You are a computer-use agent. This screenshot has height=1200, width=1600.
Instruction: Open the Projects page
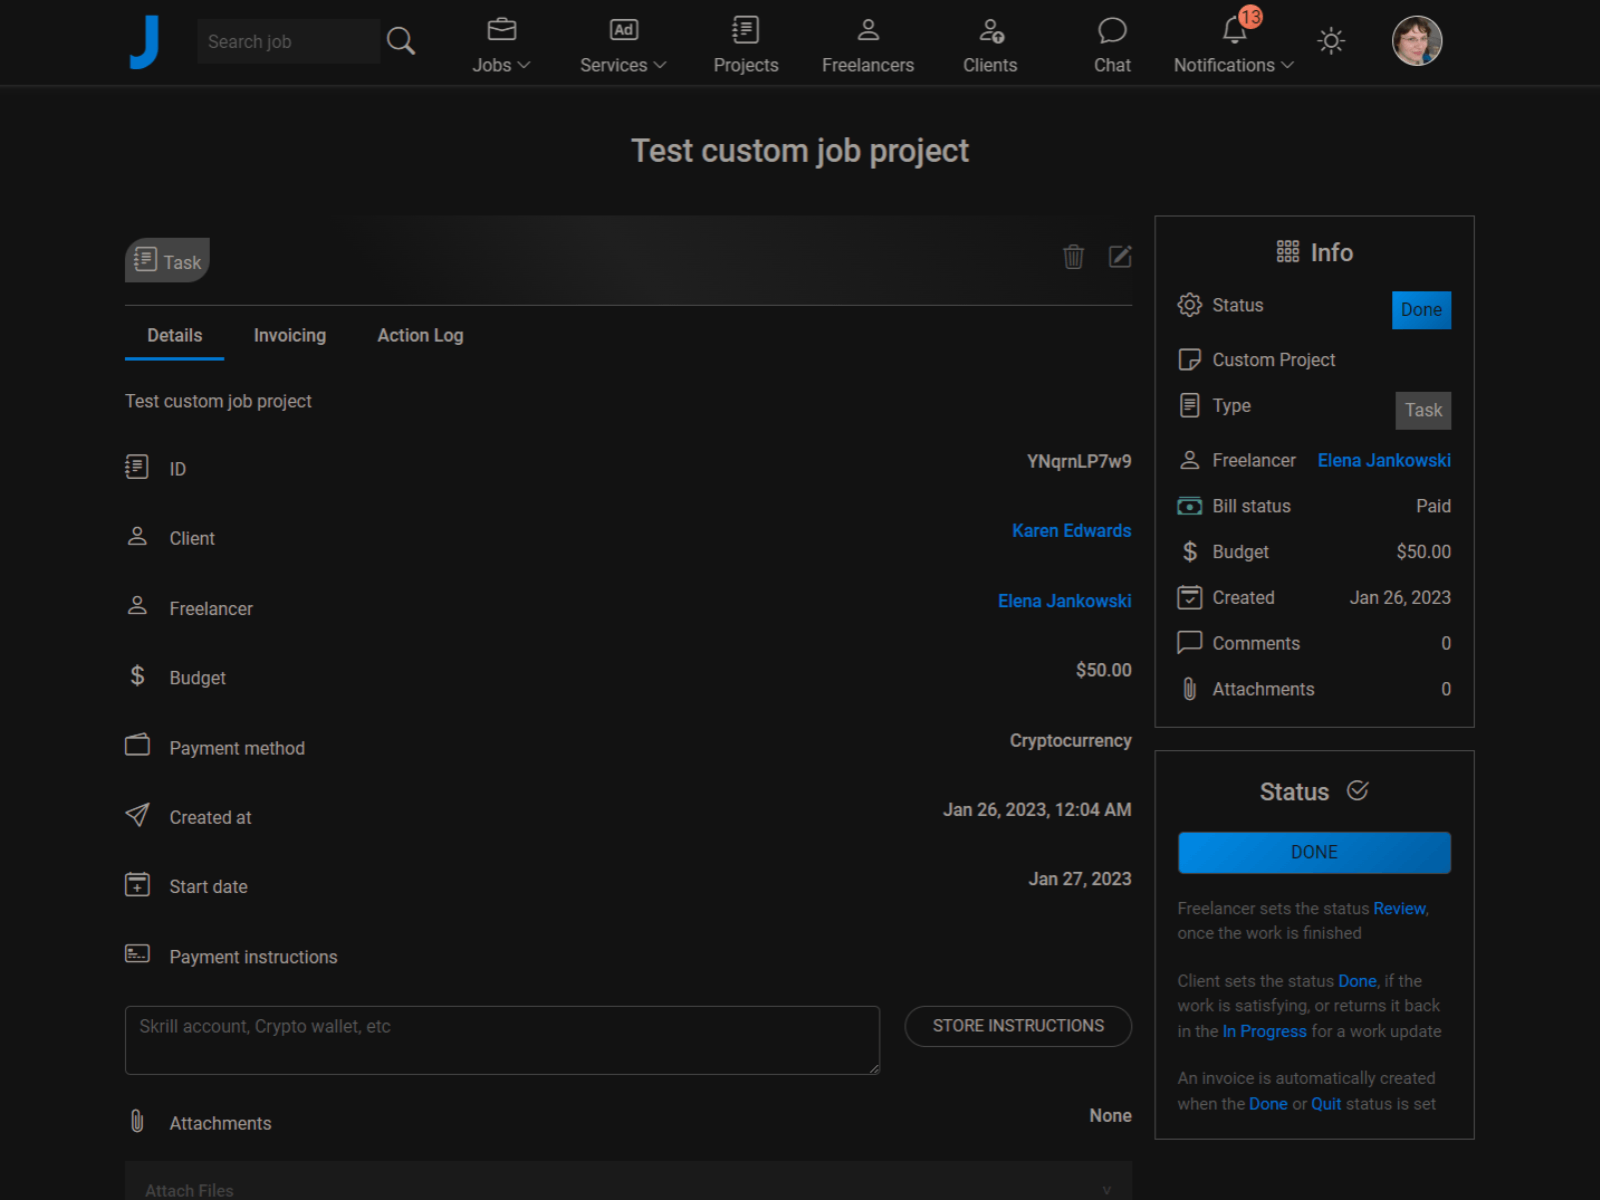(x=746, y=46)
